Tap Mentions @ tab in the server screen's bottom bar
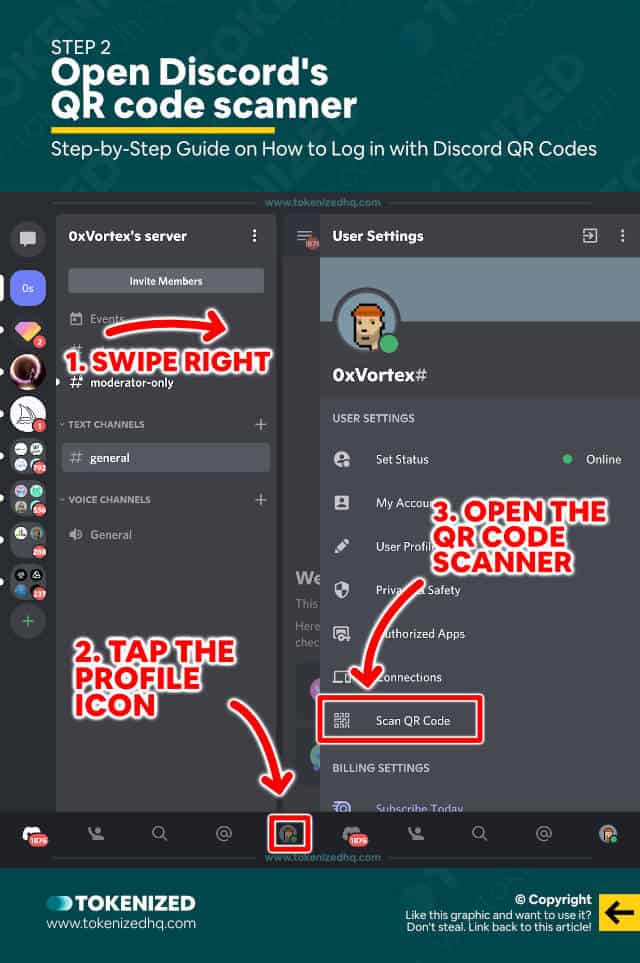The height and width of the screenshot is (963, 640). [224, 833]
